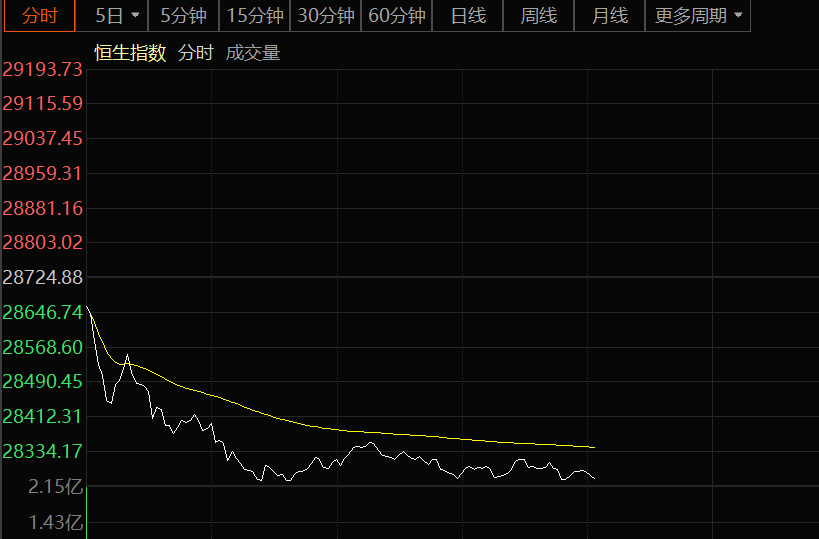
Task: Click the 28412.31 axis value
Action: pos(42,417)
